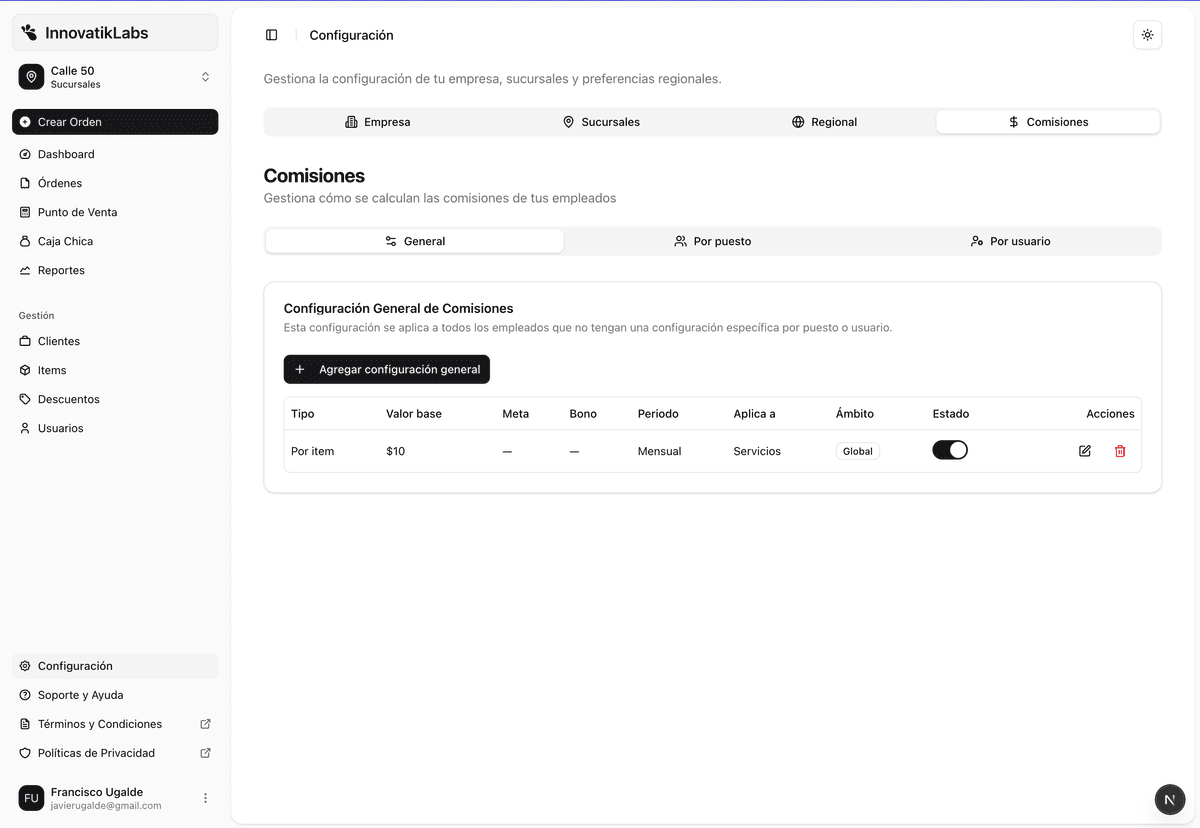Click the Global ámbito badge
The image size is (1200, 828).
pyautogui.click(x=857, y=451)
